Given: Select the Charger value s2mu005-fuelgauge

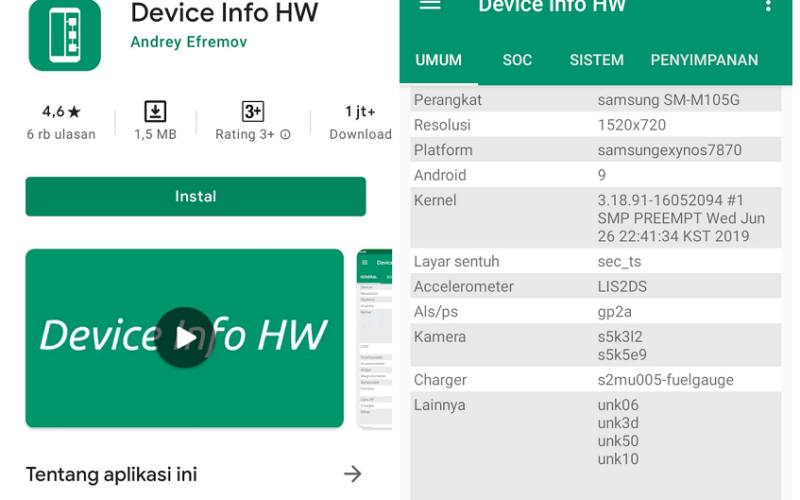Looking at the screenshot, I should tap(665, 380).
